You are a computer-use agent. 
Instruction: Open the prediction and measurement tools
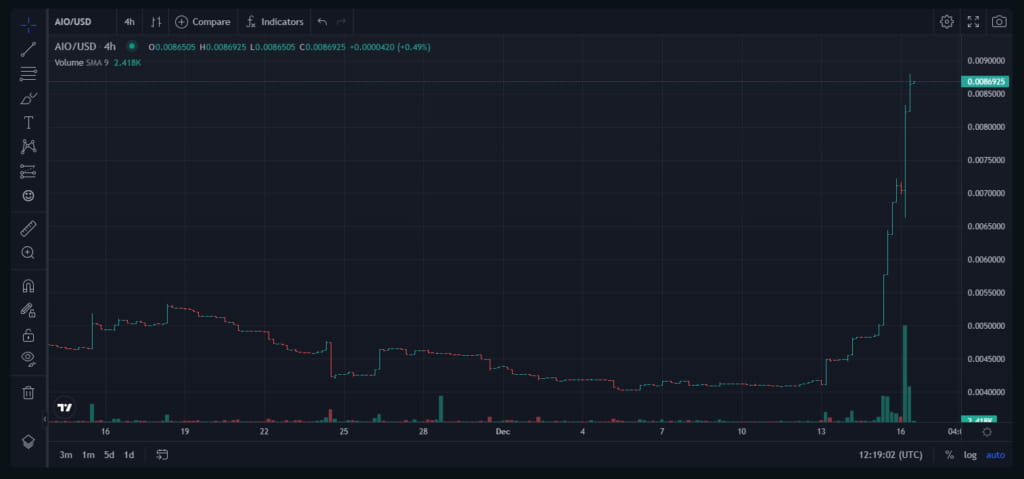tap(28, 171)
